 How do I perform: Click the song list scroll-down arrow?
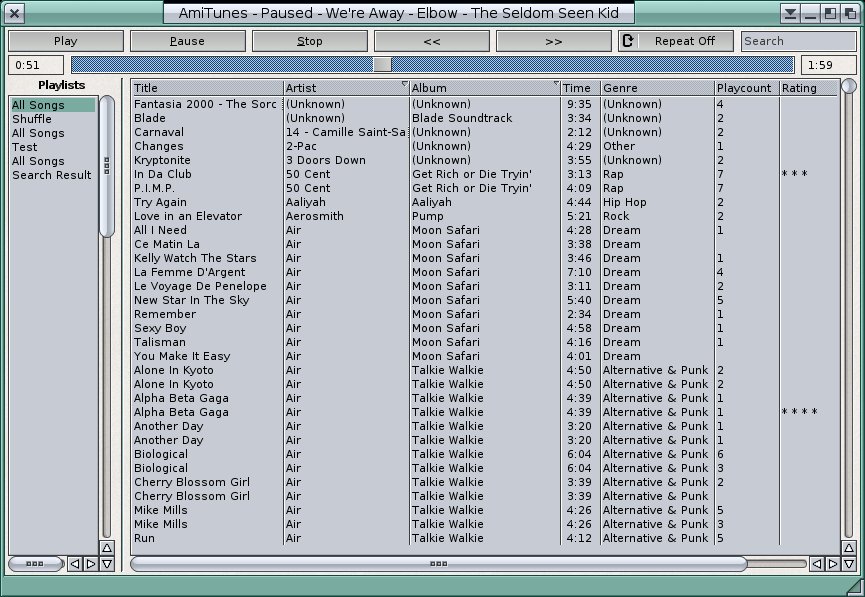click(x=848, y=564)
